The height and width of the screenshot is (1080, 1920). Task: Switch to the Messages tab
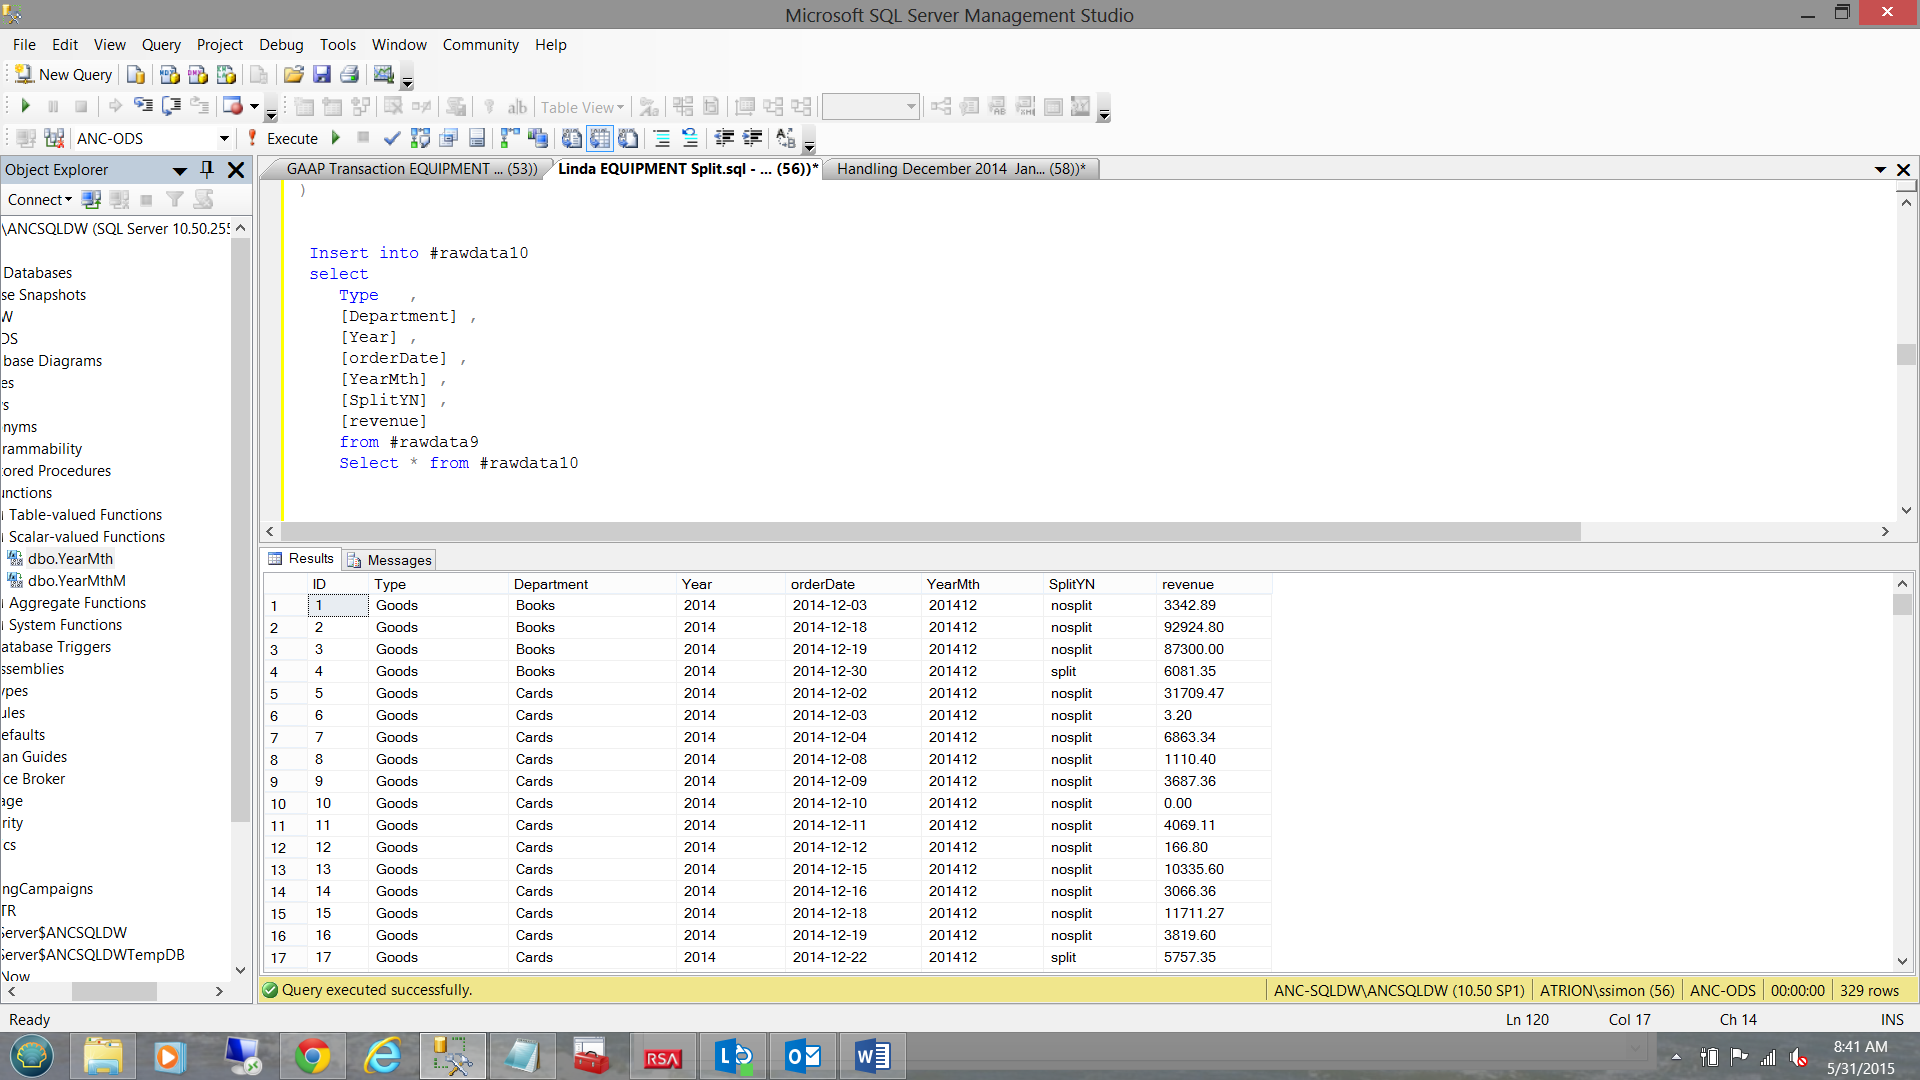390,560
